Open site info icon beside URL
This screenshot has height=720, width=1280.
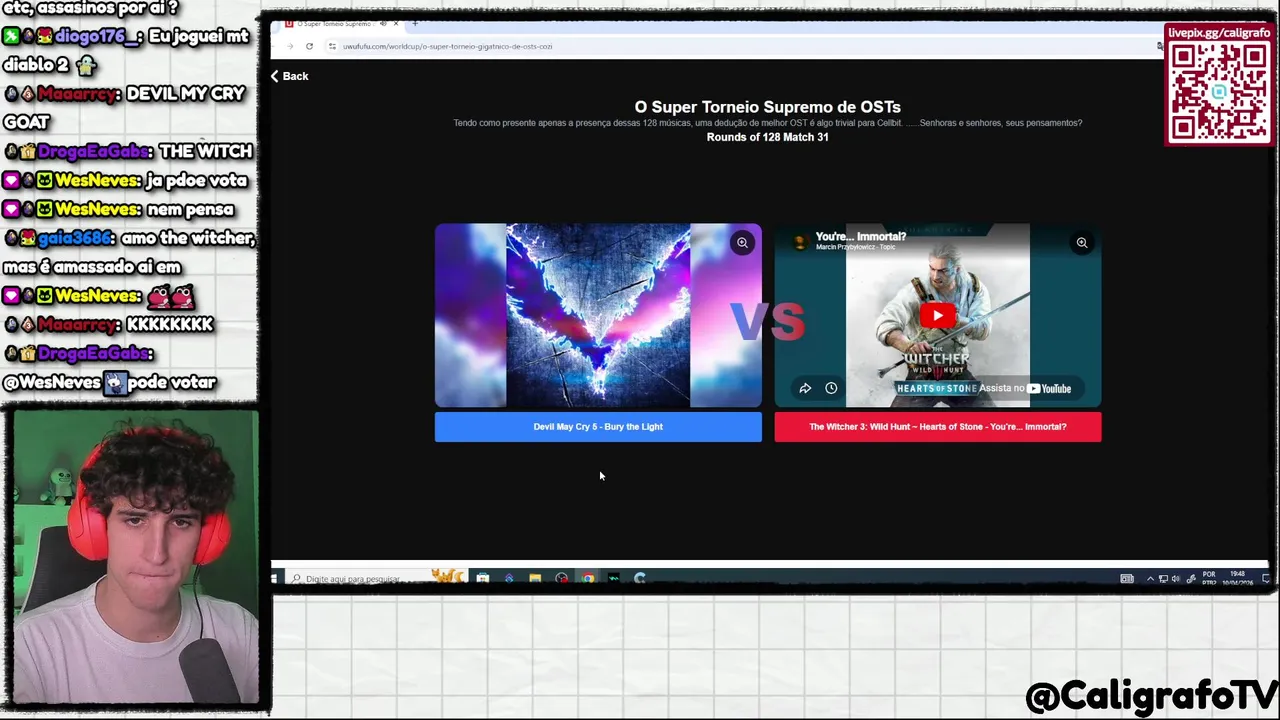tap(332, 46)
